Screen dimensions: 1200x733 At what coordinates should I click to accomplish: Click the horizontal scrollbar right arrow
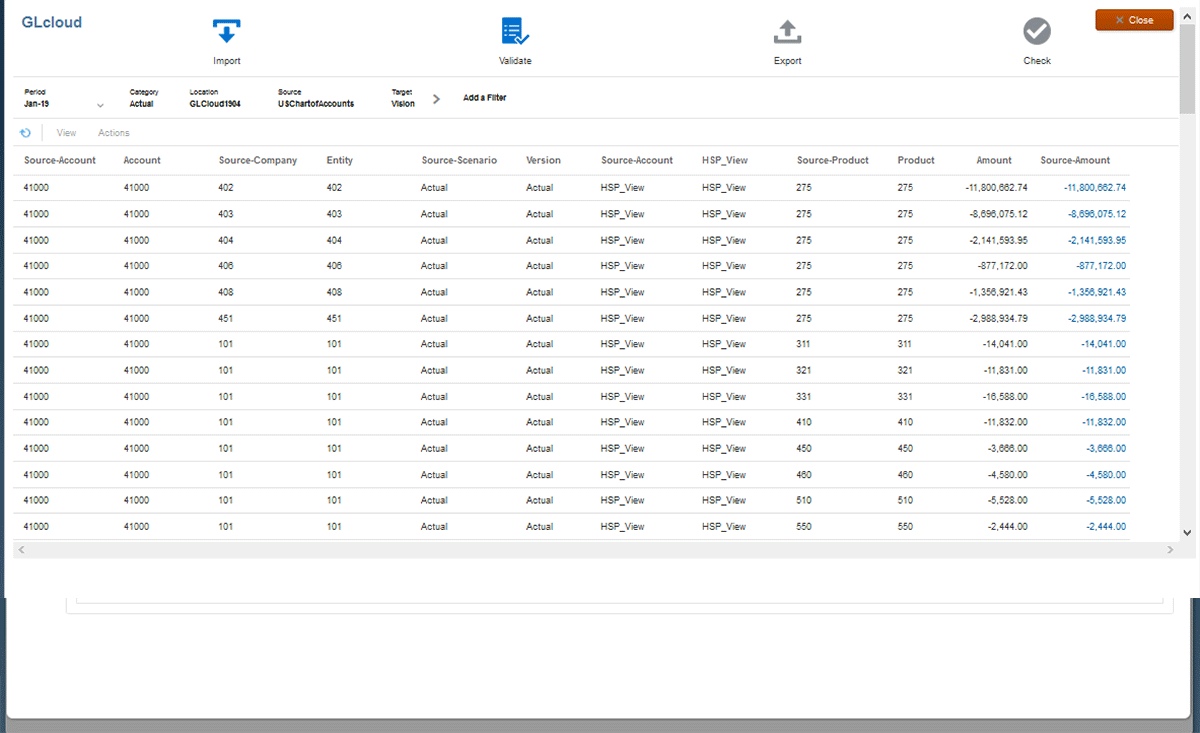(1170, 550)
